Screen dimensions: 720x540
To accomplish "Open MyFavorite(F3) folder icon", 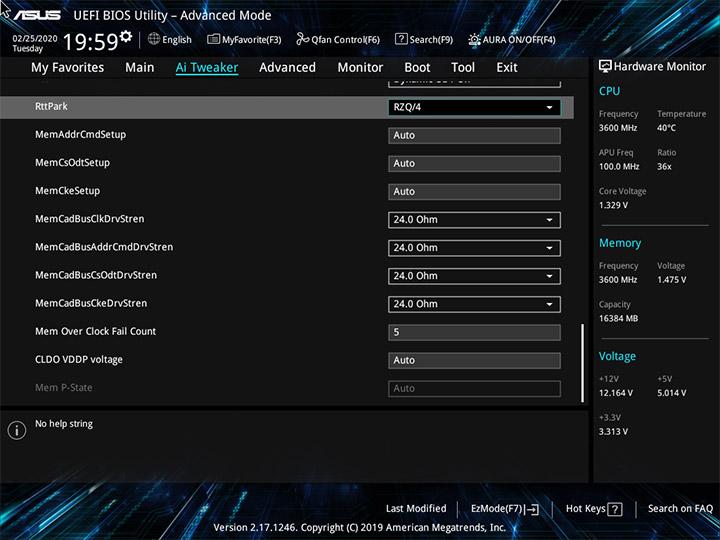I will [213, 39].
